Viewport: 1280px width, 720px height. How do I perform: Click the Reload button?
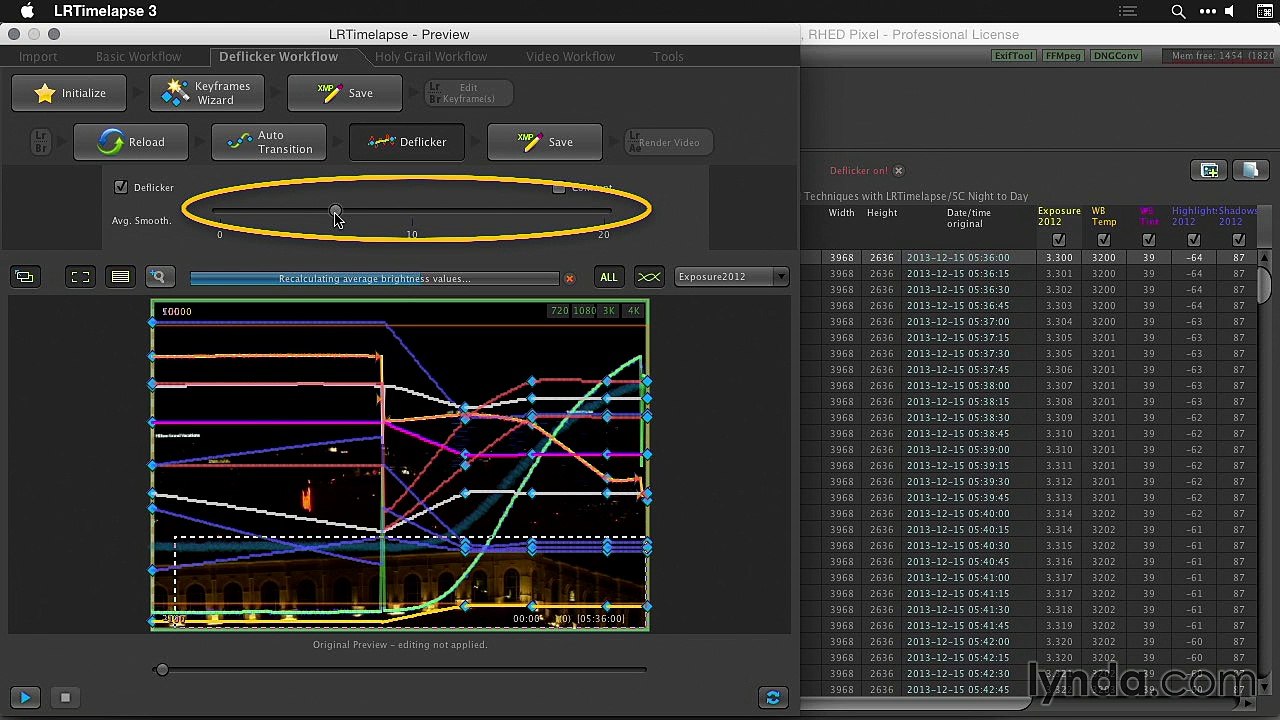coord(130,142)
